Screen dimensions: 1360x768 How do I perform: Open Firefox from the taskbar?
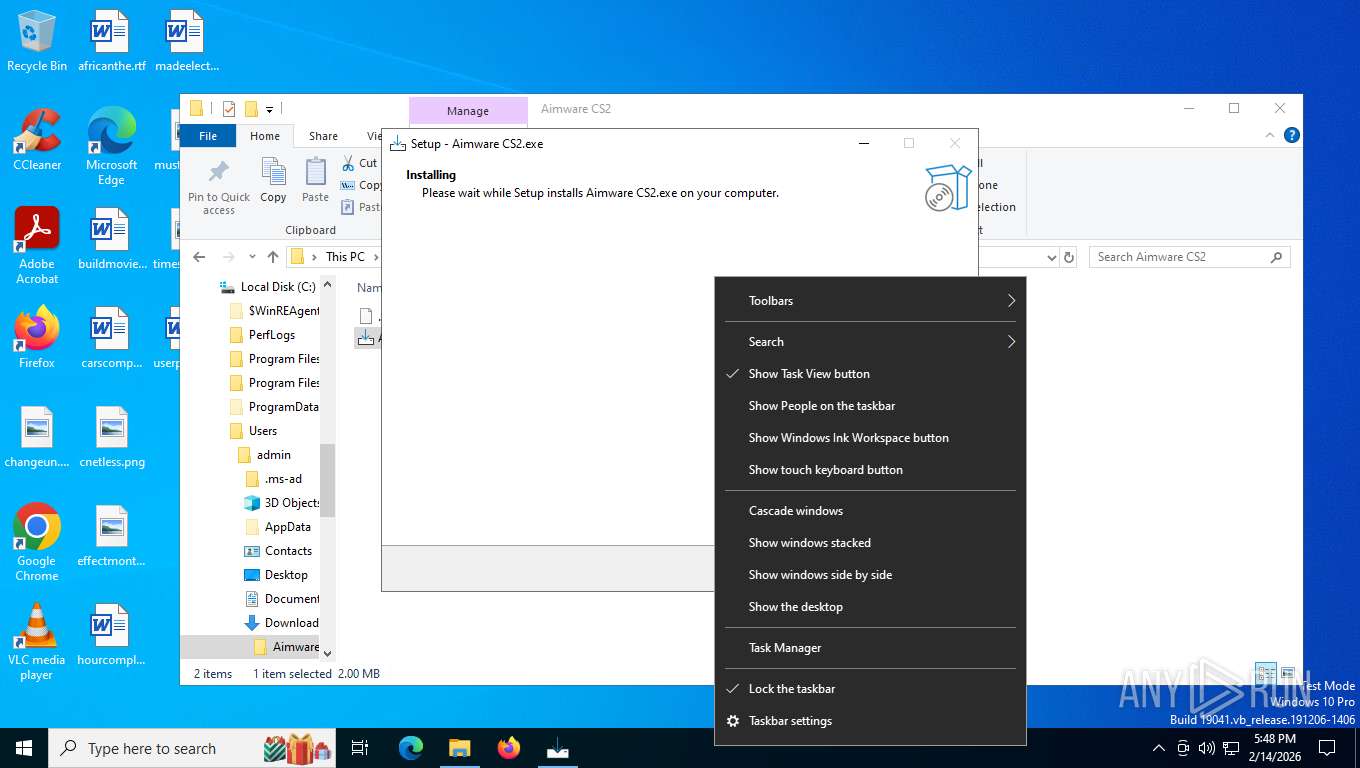(508, 747)
